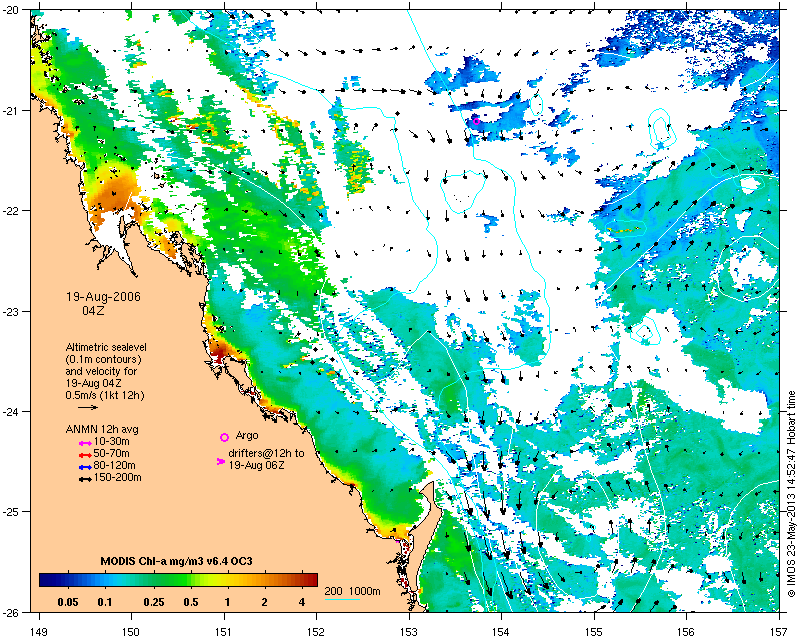Click the longitude axis label 151
The image size is (800, 640).
click(223, 632)
